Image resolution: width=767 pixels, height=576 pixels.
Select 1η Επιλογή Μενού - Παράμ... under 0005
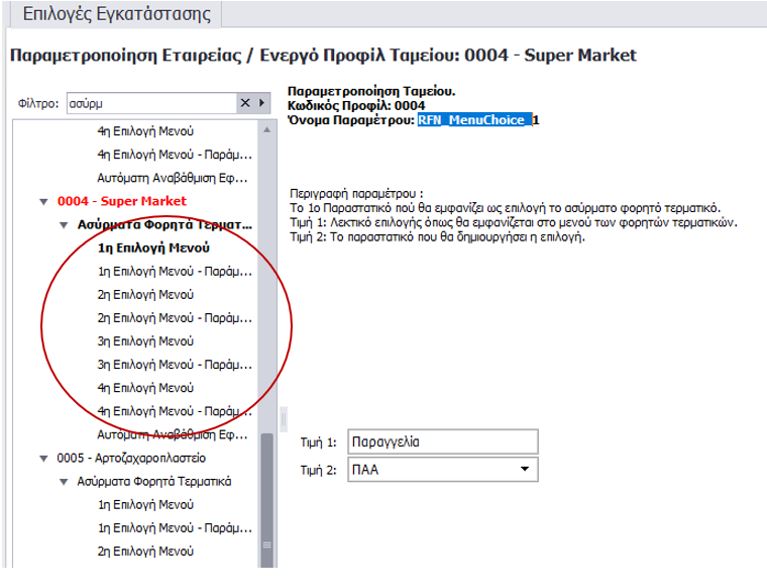point(174,528)
